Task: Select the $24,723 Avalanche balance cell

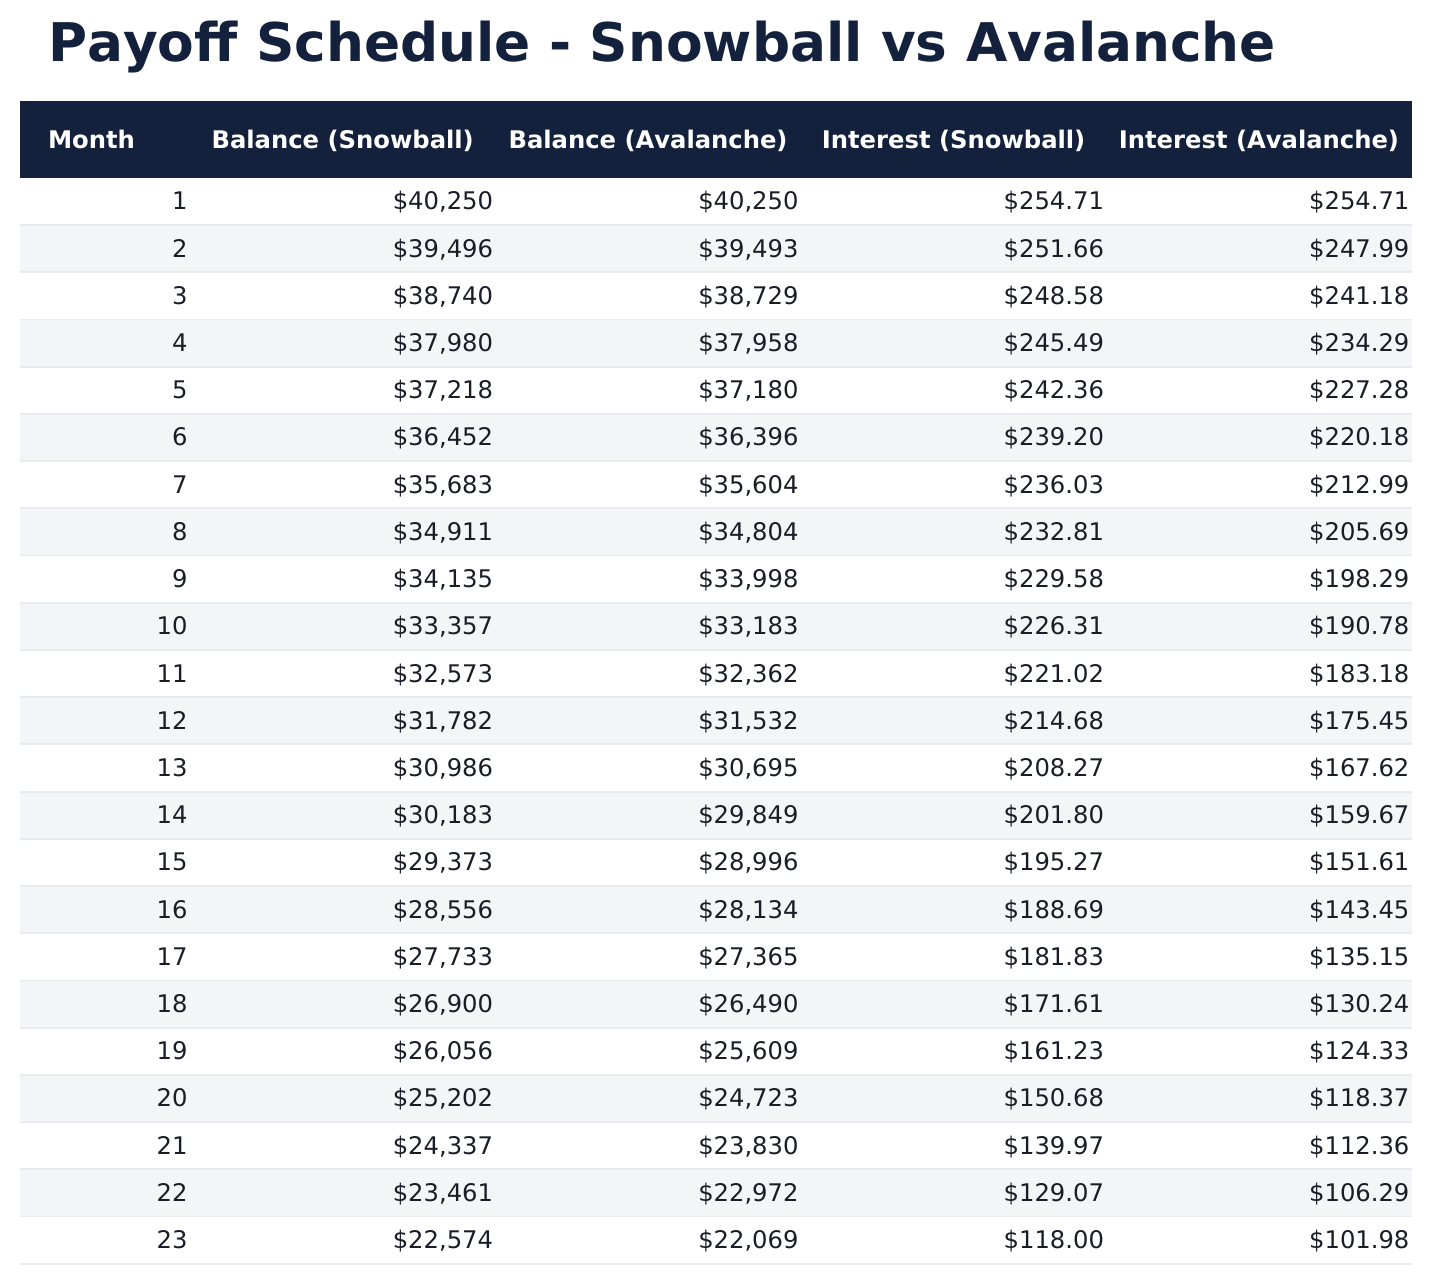Action: tap(748, 1099)
